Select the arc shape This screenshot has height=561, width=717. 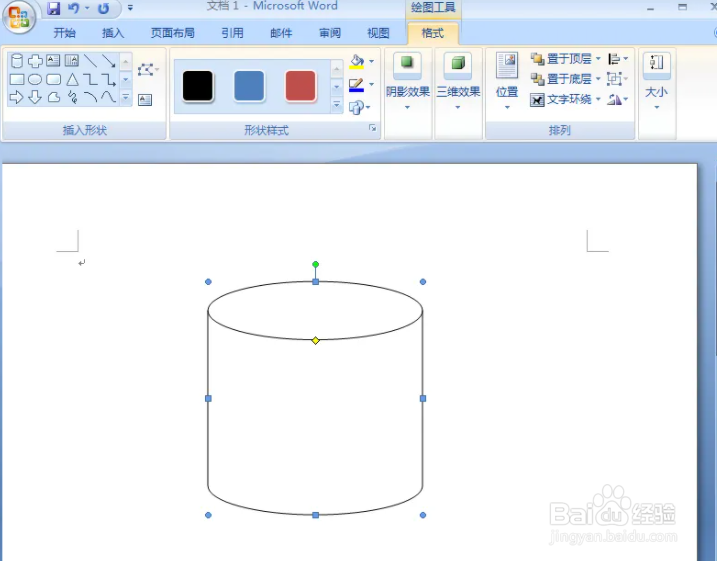[x=90, y=97]
